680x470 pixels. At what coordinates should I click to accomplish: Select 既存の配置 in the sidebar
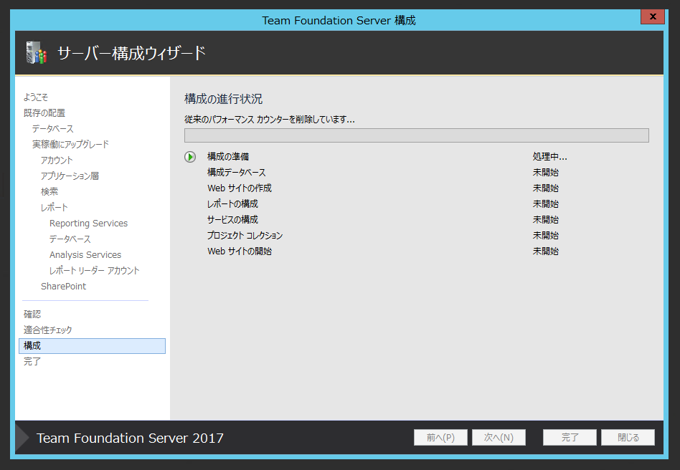pos(44,113)
